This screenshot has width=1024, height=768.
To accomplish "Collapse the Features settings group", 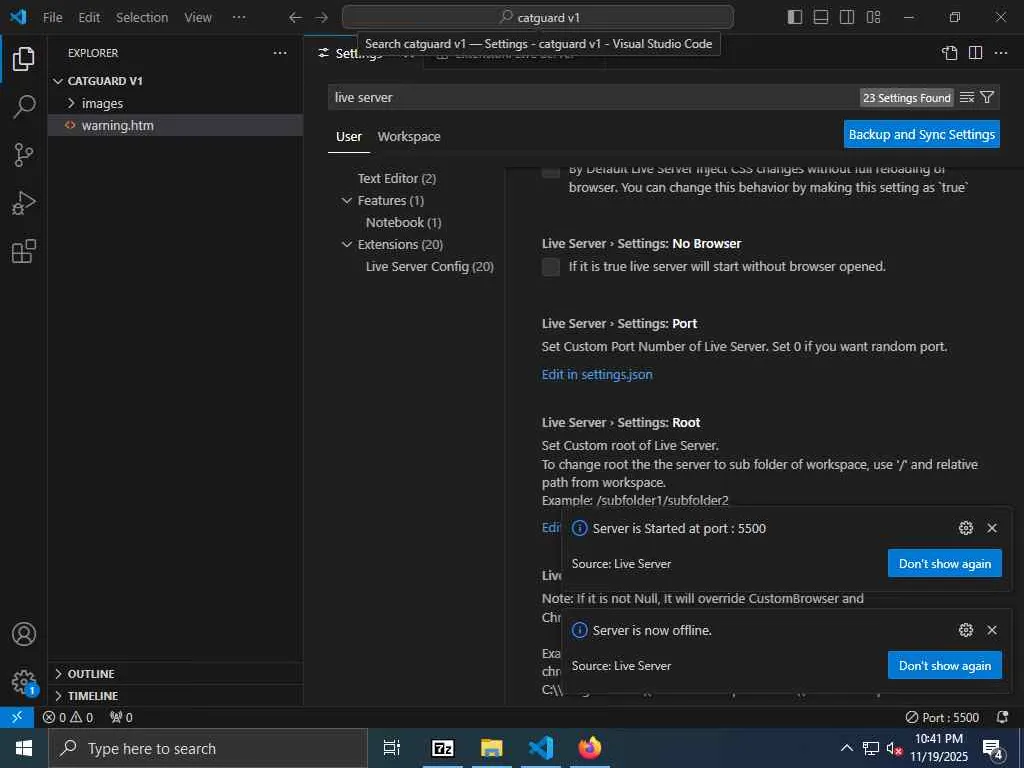I will (x=347, y=200).
